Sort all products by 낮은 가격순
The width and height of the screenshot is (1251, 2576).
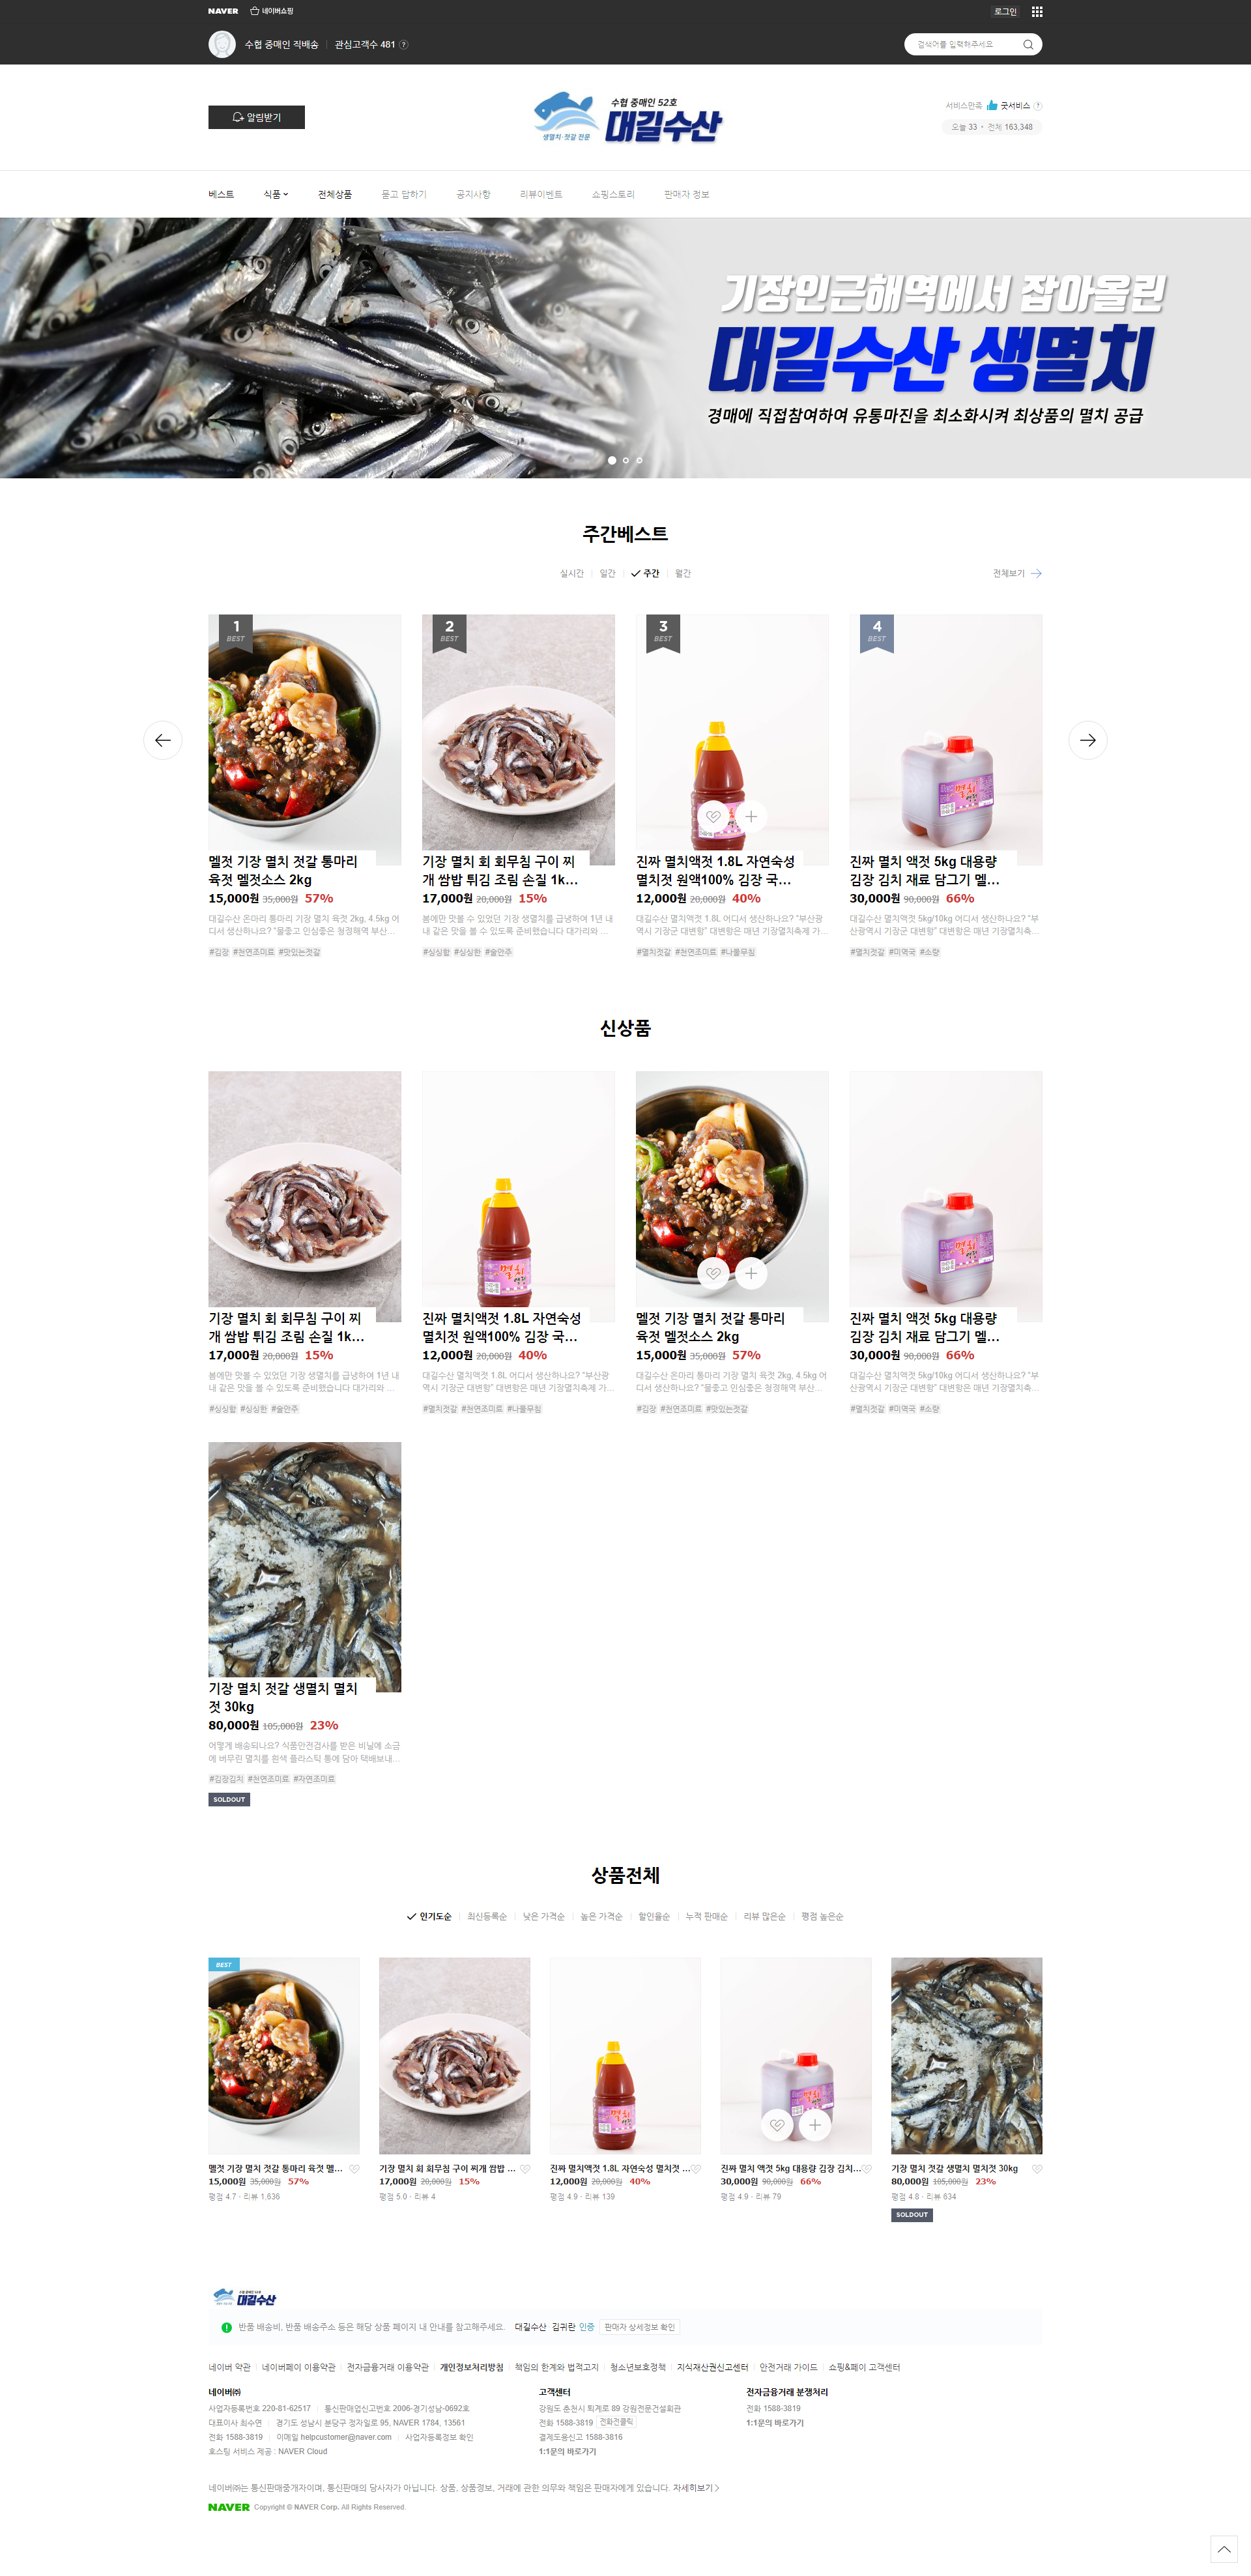543,1916
